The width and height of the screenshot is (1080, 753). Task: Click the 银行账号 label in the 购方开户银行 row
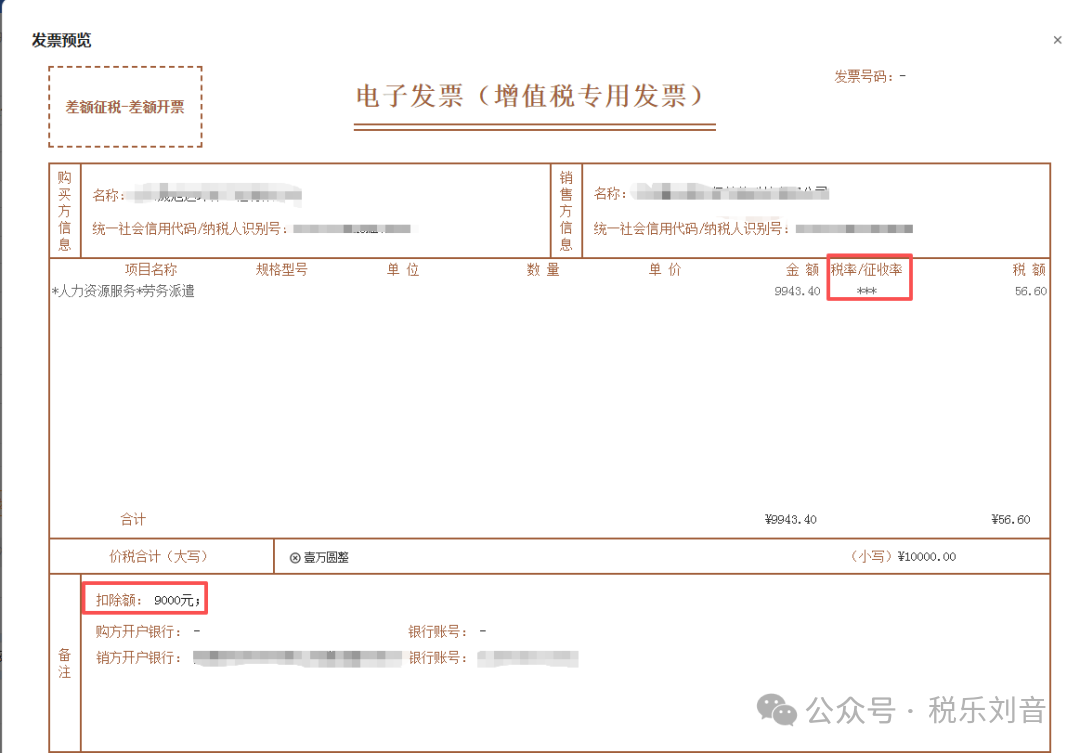(x=439, y=632)
